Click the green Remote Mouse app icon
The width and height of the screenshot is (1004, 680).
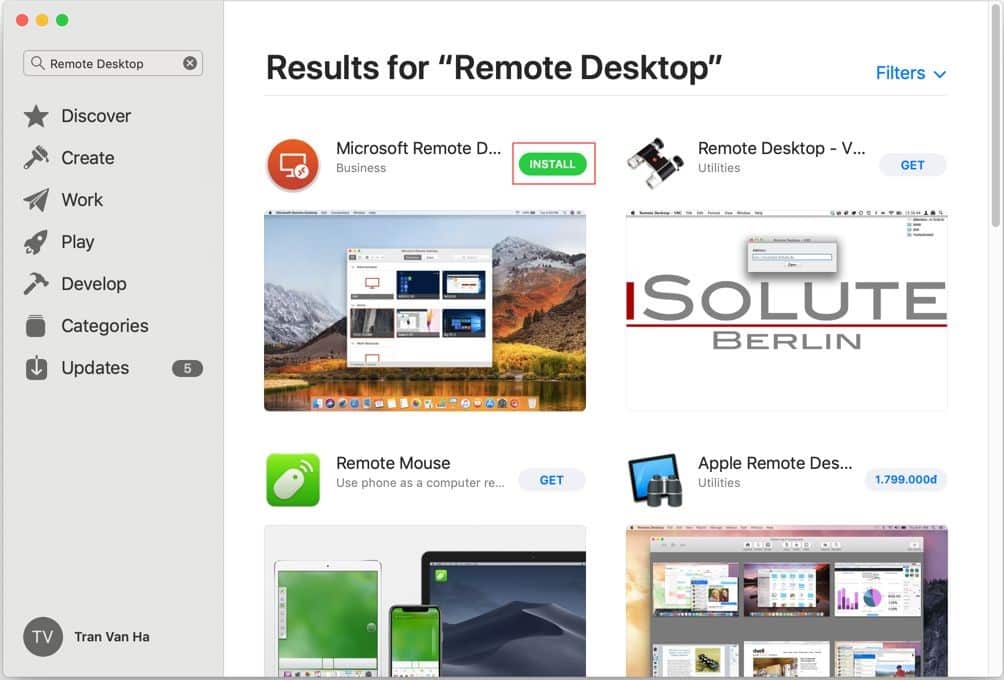point(293,480)
